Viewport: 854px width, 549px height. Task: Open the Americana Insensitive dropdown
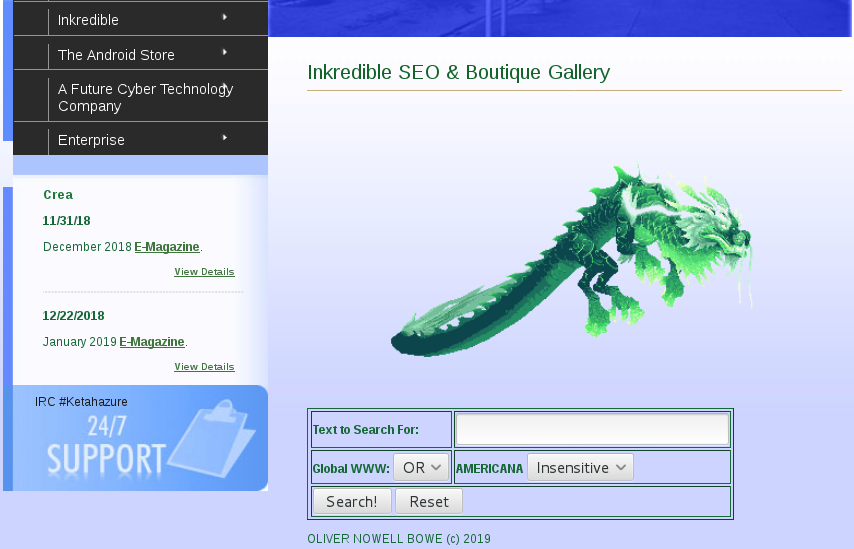[580, 468]
